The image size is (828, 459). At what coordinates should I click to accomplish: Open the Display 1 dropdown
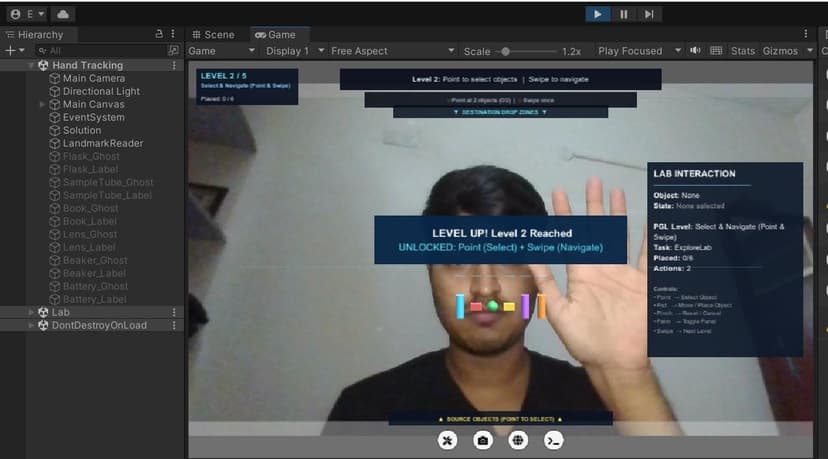(295, 51)
